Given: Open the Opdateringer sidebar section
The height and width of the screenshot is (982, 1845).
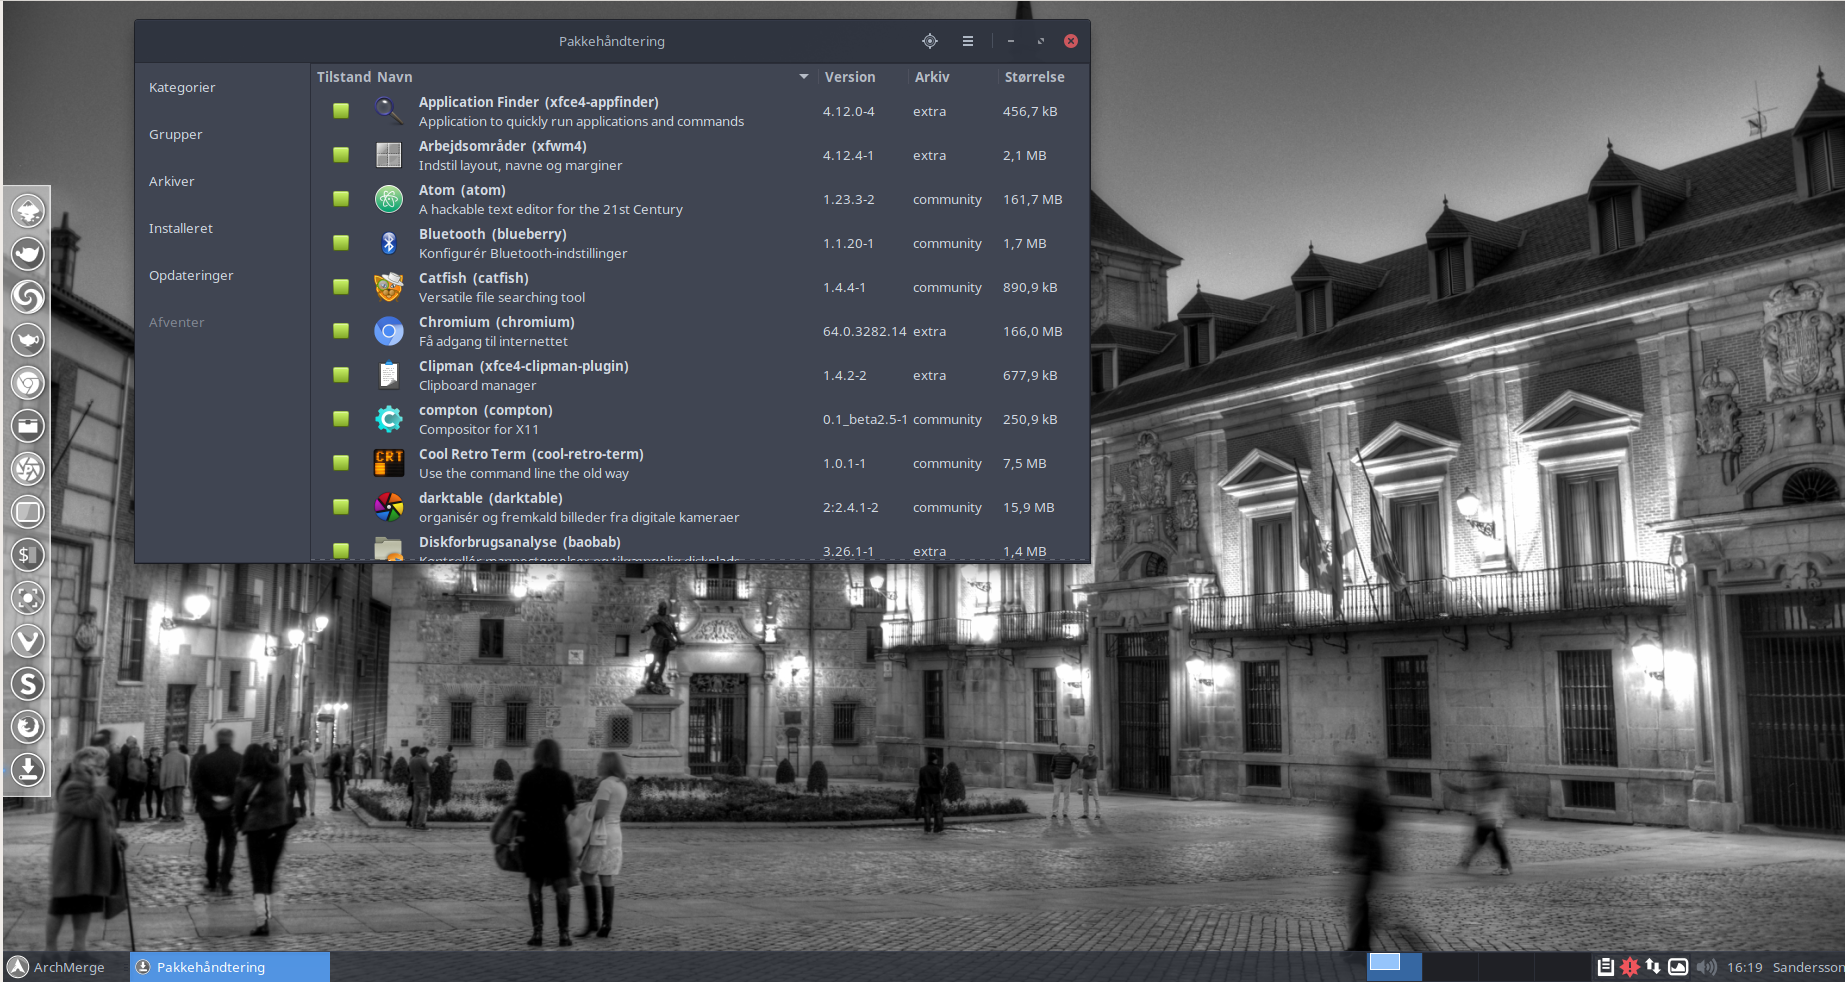Looking at the screenshot, I should (x=191, y=276).
